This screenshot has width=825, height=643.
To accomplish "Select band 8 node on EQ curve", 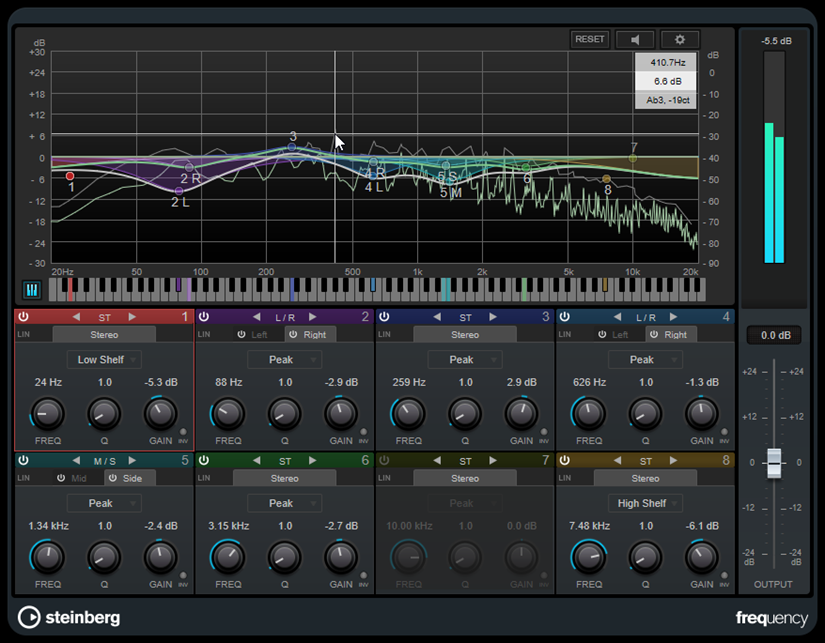I will (x=607, y=179).
